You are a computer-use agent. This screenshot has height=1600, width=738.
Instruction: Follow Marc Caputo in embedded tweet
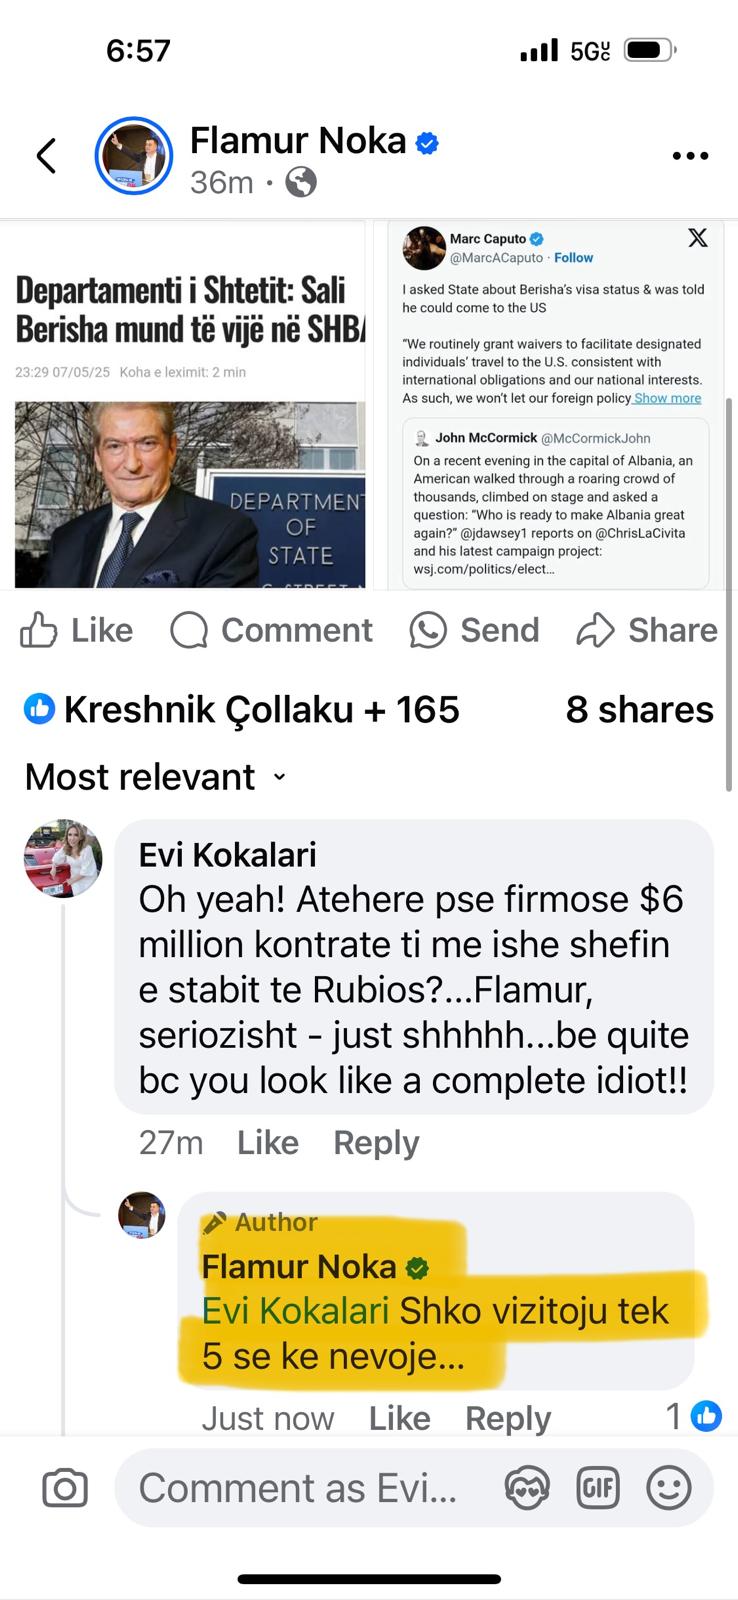573,258
